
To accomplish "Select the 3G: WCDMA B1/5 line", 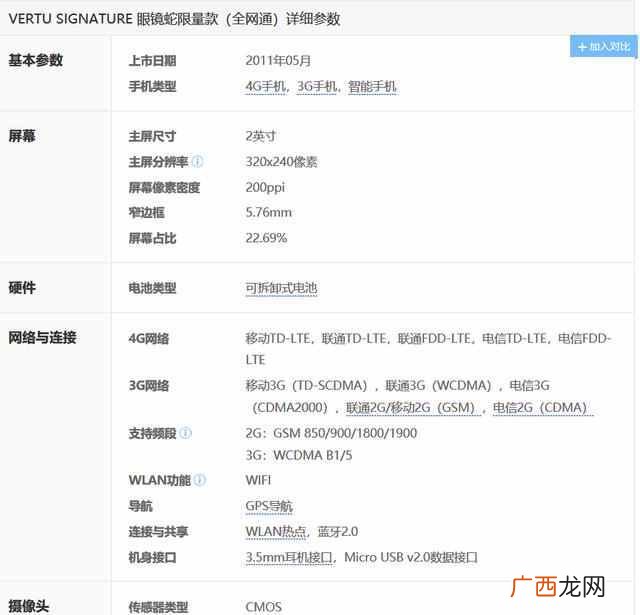I will pos(298,455).
